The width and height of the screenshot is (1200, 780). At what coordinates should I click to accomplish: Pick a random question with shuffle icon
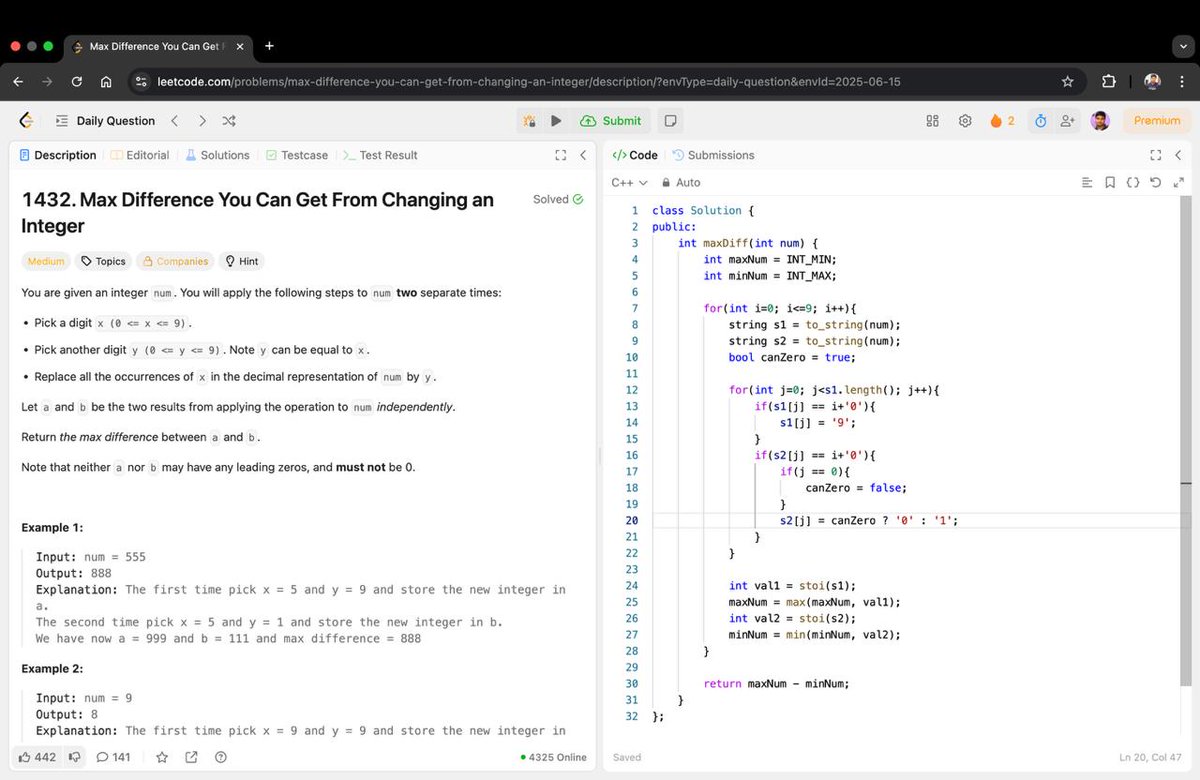pyautogui.click(x=229, y=121)
